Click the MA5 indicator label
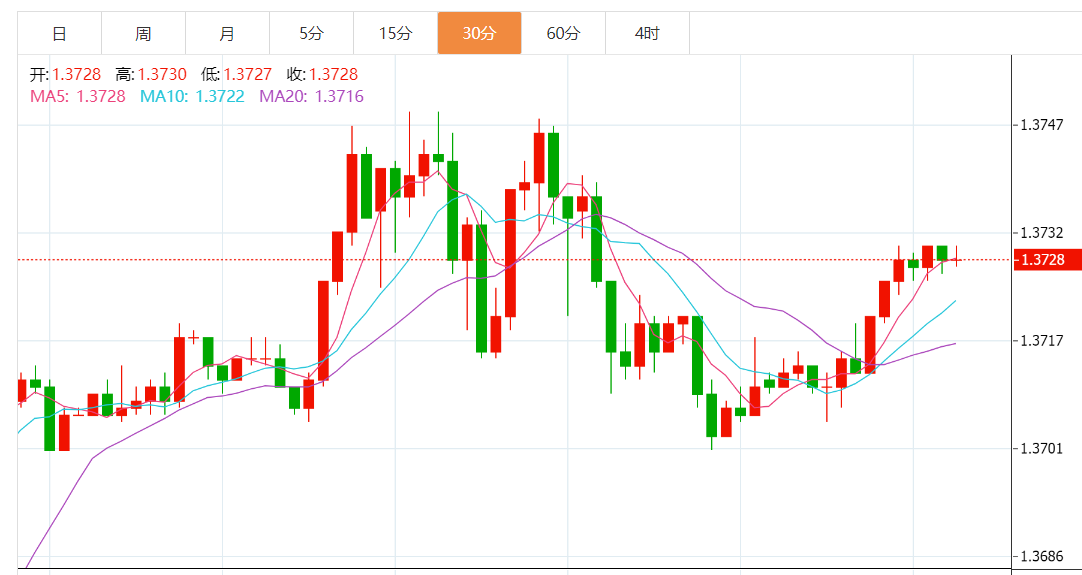The image size is (1082, 575). [x=78, y=96]
